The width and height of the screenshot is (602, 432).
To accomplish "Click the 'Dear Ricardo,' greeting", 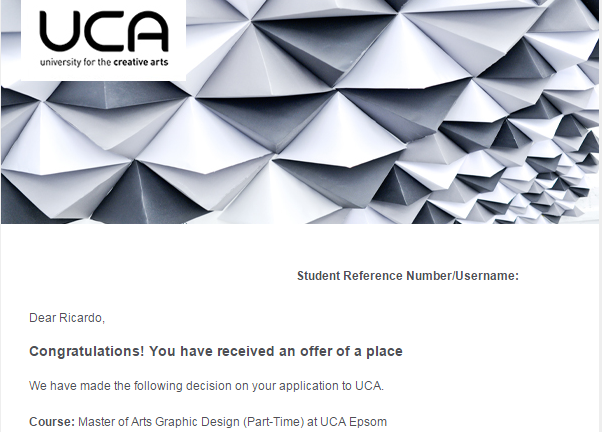I will pyautogui.click(x=66, y=318).
